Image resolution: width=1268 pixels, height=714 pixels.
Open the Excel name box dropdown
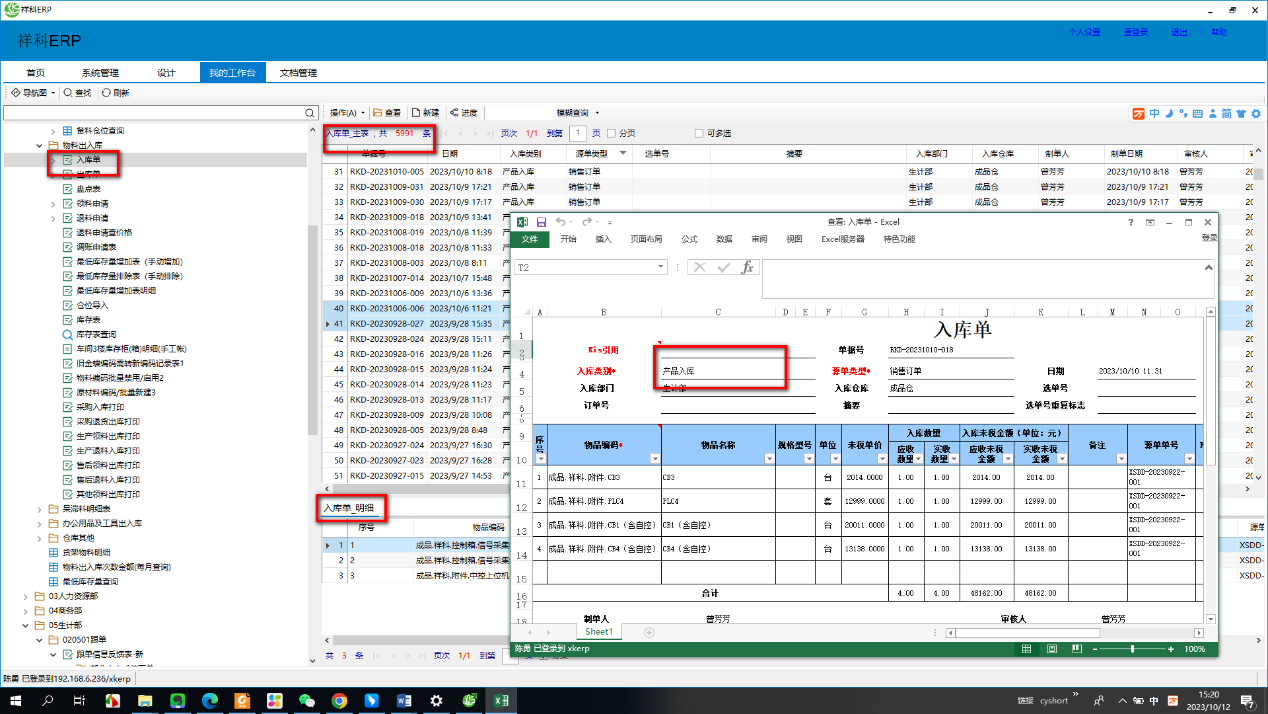(661, 267)
